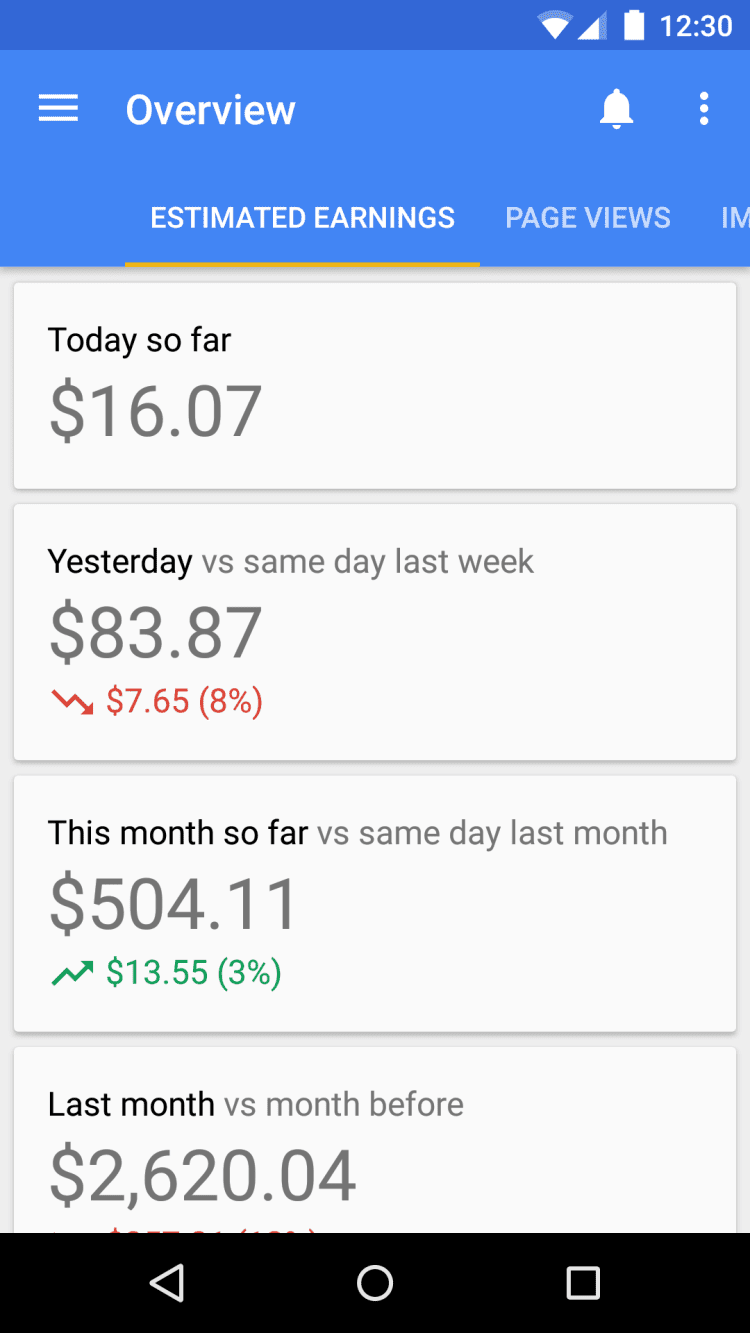Tap the $13.55 (3%) increase text
Screen dimensions: 750x1333
point(194,973)
